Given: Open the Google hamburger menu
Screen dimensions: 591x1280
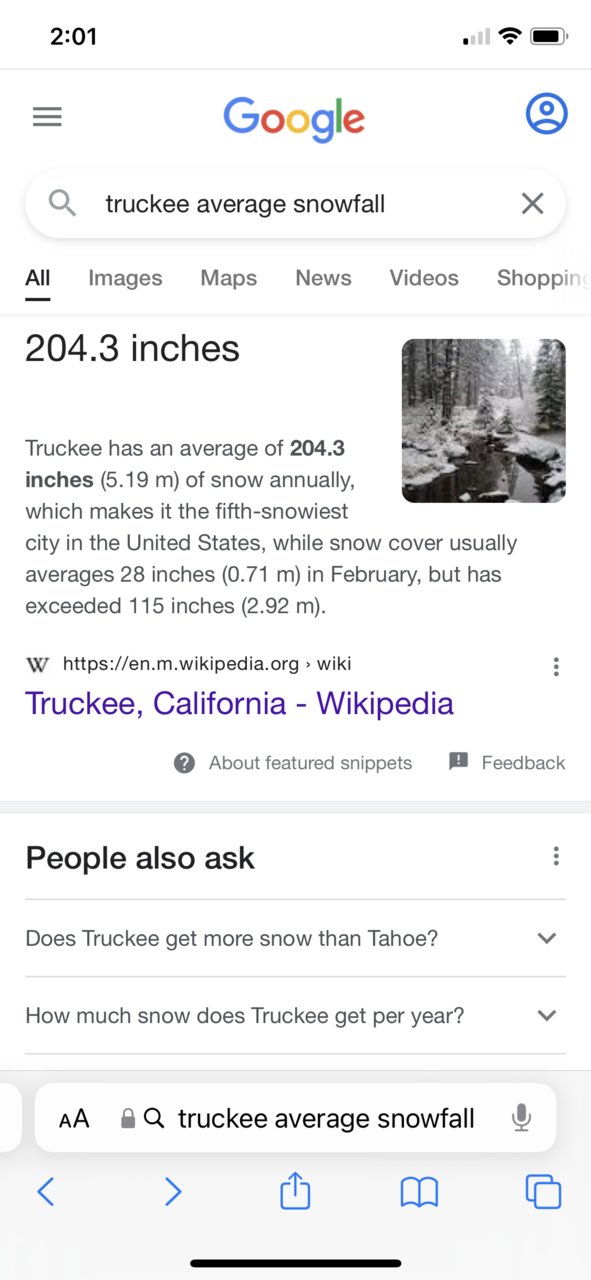Looking at the screenshot, I should [x=47, y=117].
